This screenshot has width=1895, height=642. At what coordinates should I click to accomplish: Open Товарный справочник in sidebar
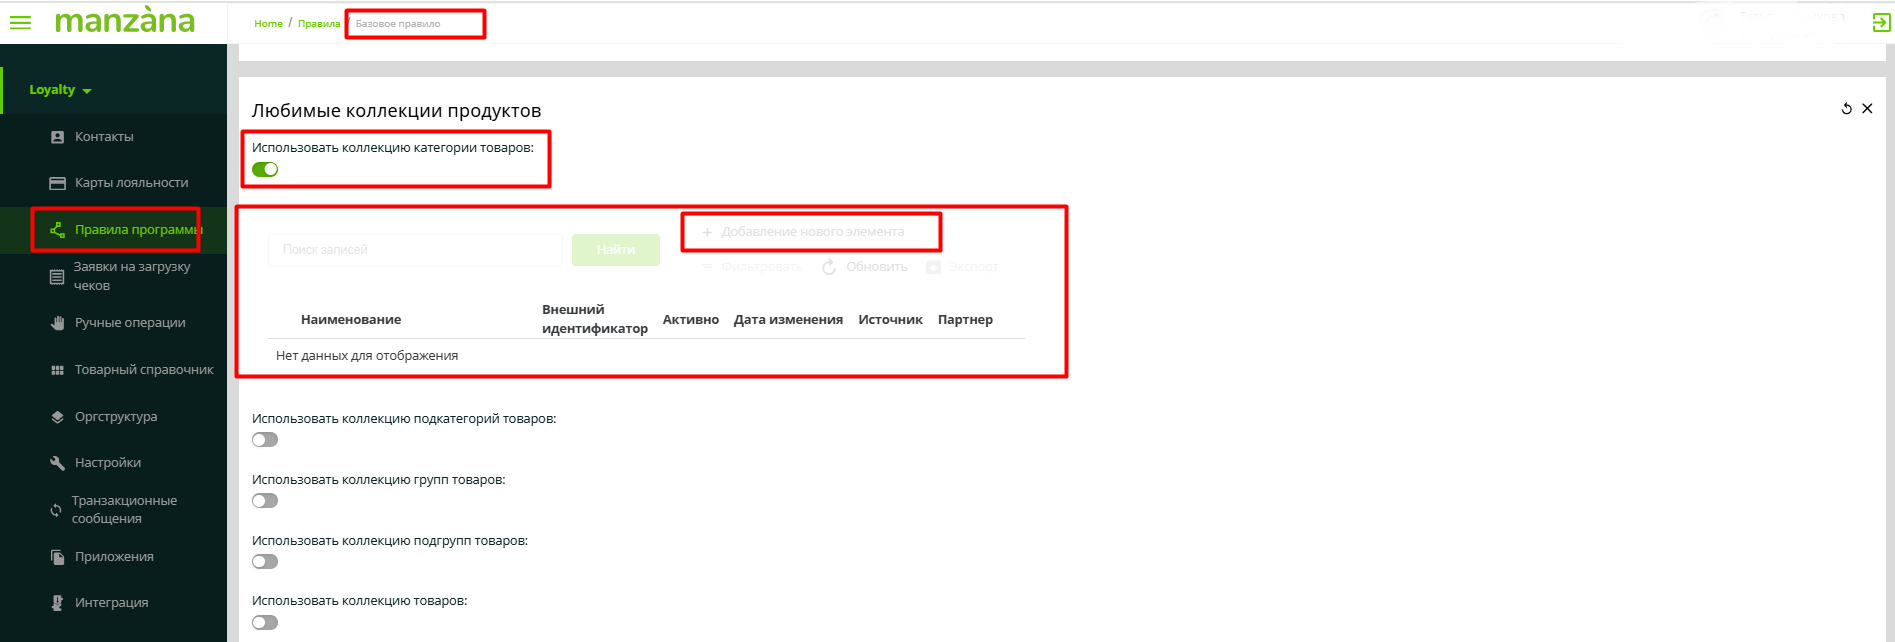coord(144,370)
